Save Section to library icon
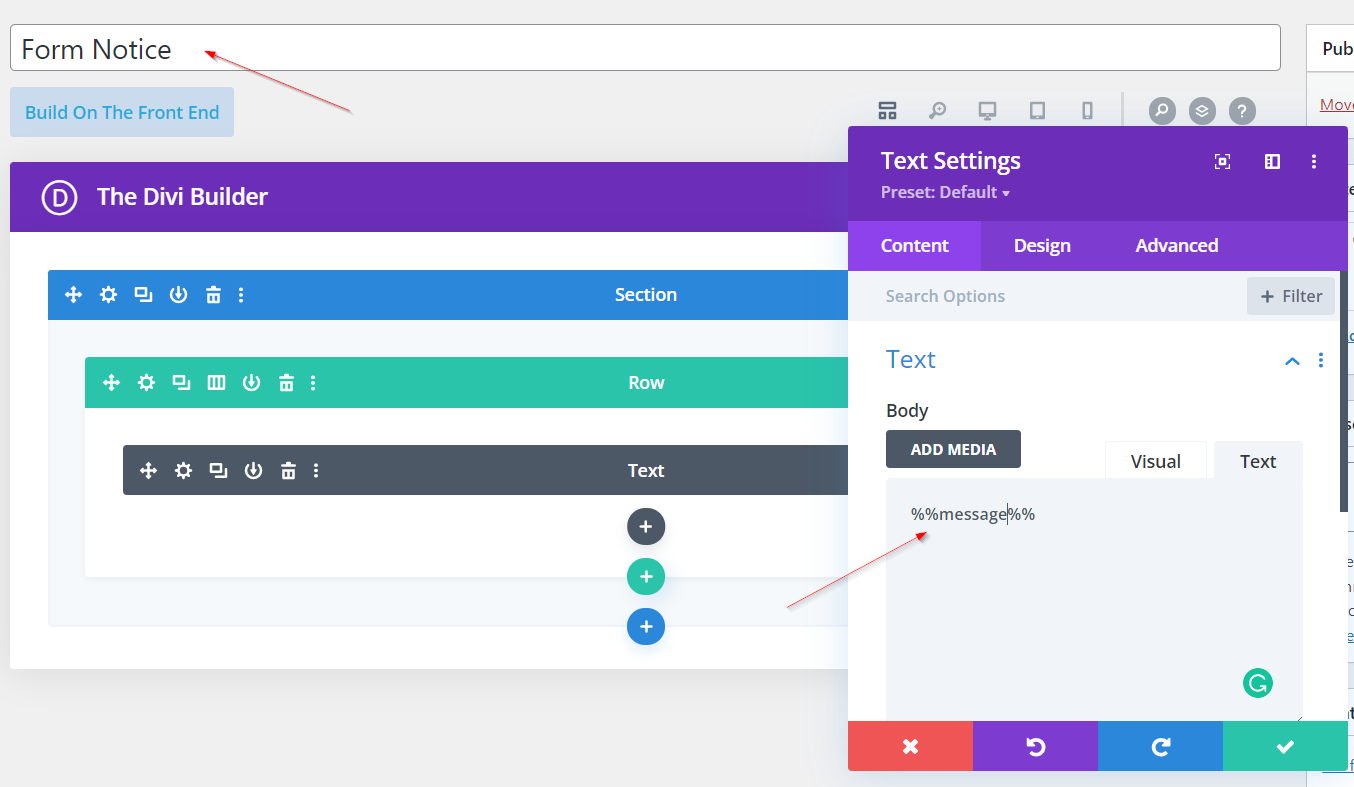This screenshot has height=787, width=1354. pos(178,295)
